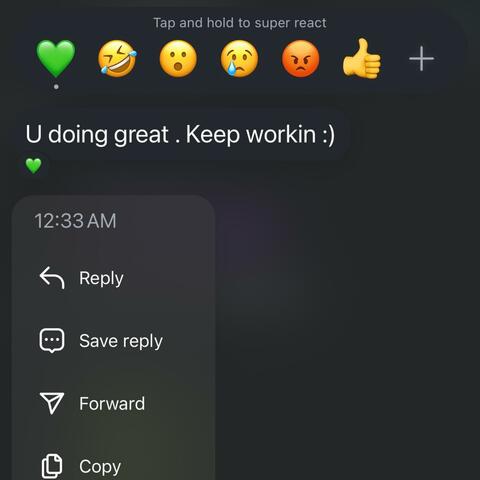Tap the dot indicator under green heart
Image resolution: width=480 pixels, height=480 pixels.
coord(56,87)
